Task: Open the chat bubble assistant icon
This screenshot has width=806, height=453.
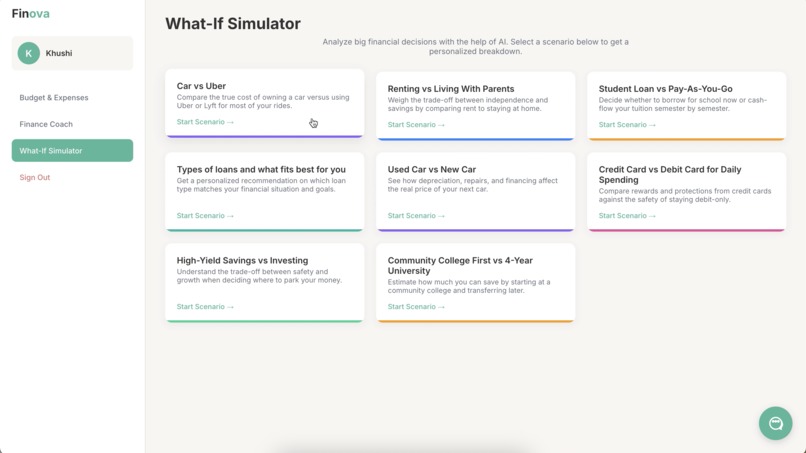Action: pyautogui.click(x=775, y=423)
